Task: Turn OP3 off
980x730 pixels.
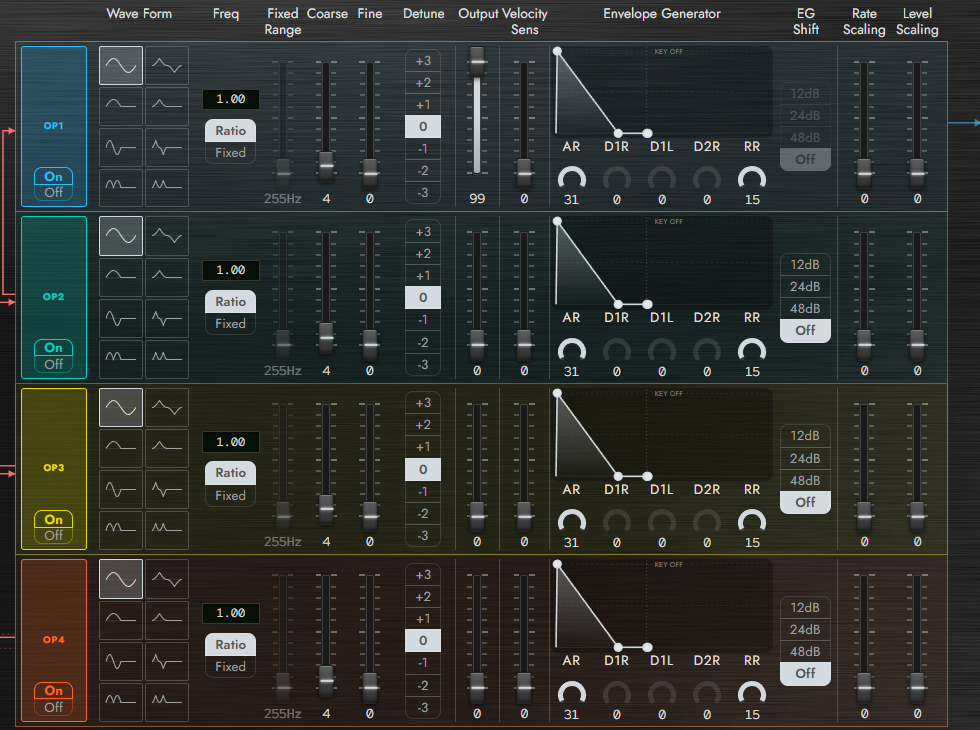Action: tap(53, 536)
